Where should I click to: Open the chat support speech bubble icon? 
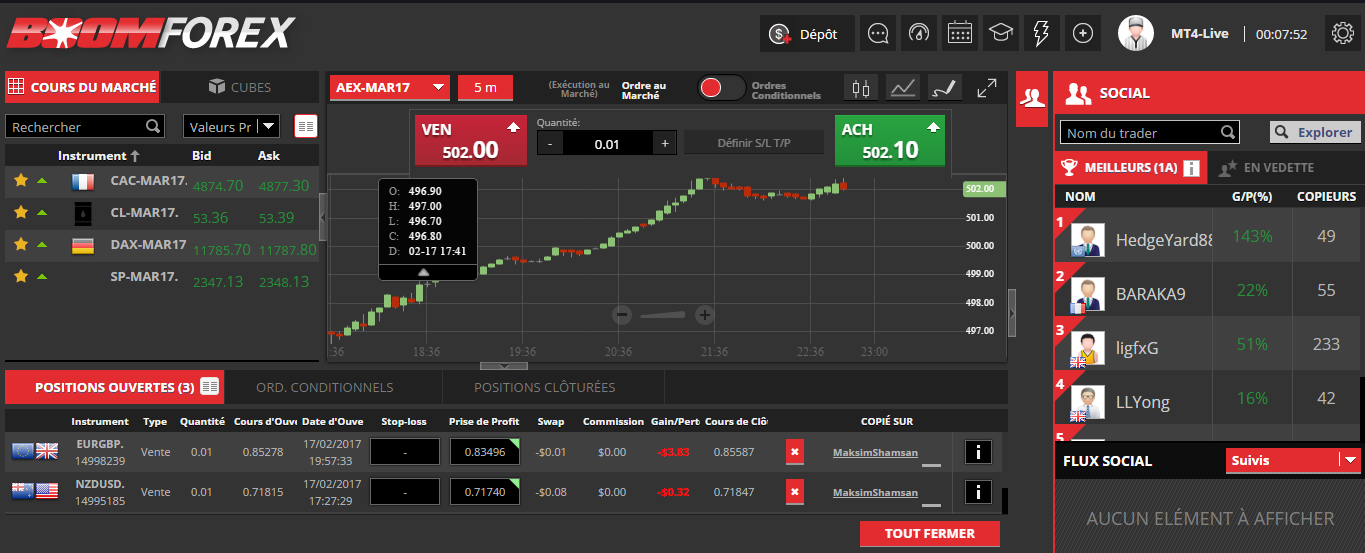click(878, 33)
